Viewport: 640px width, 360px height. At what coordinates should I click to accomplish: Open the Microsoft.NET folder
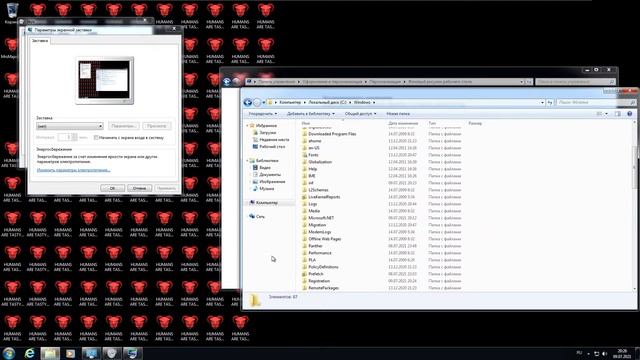tap(321, 218)
